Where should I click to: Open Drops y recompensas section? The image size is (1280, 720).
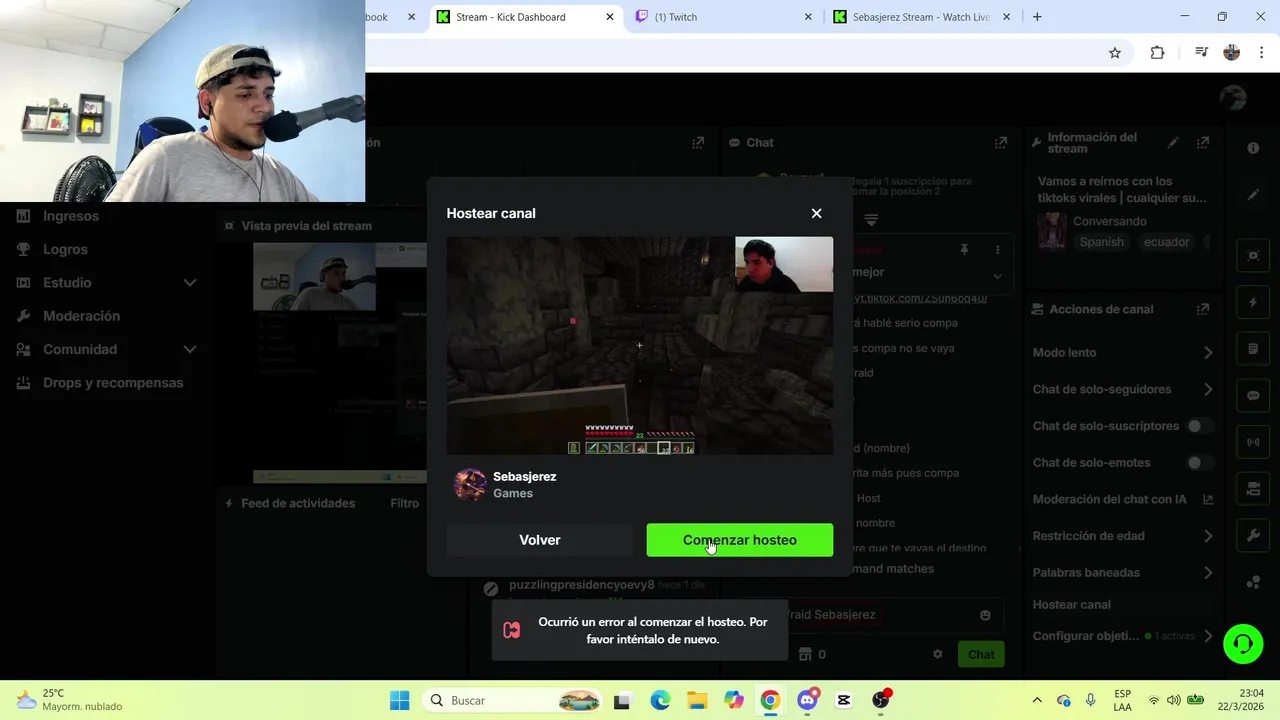pyautogui.click(x=112, y=383)
